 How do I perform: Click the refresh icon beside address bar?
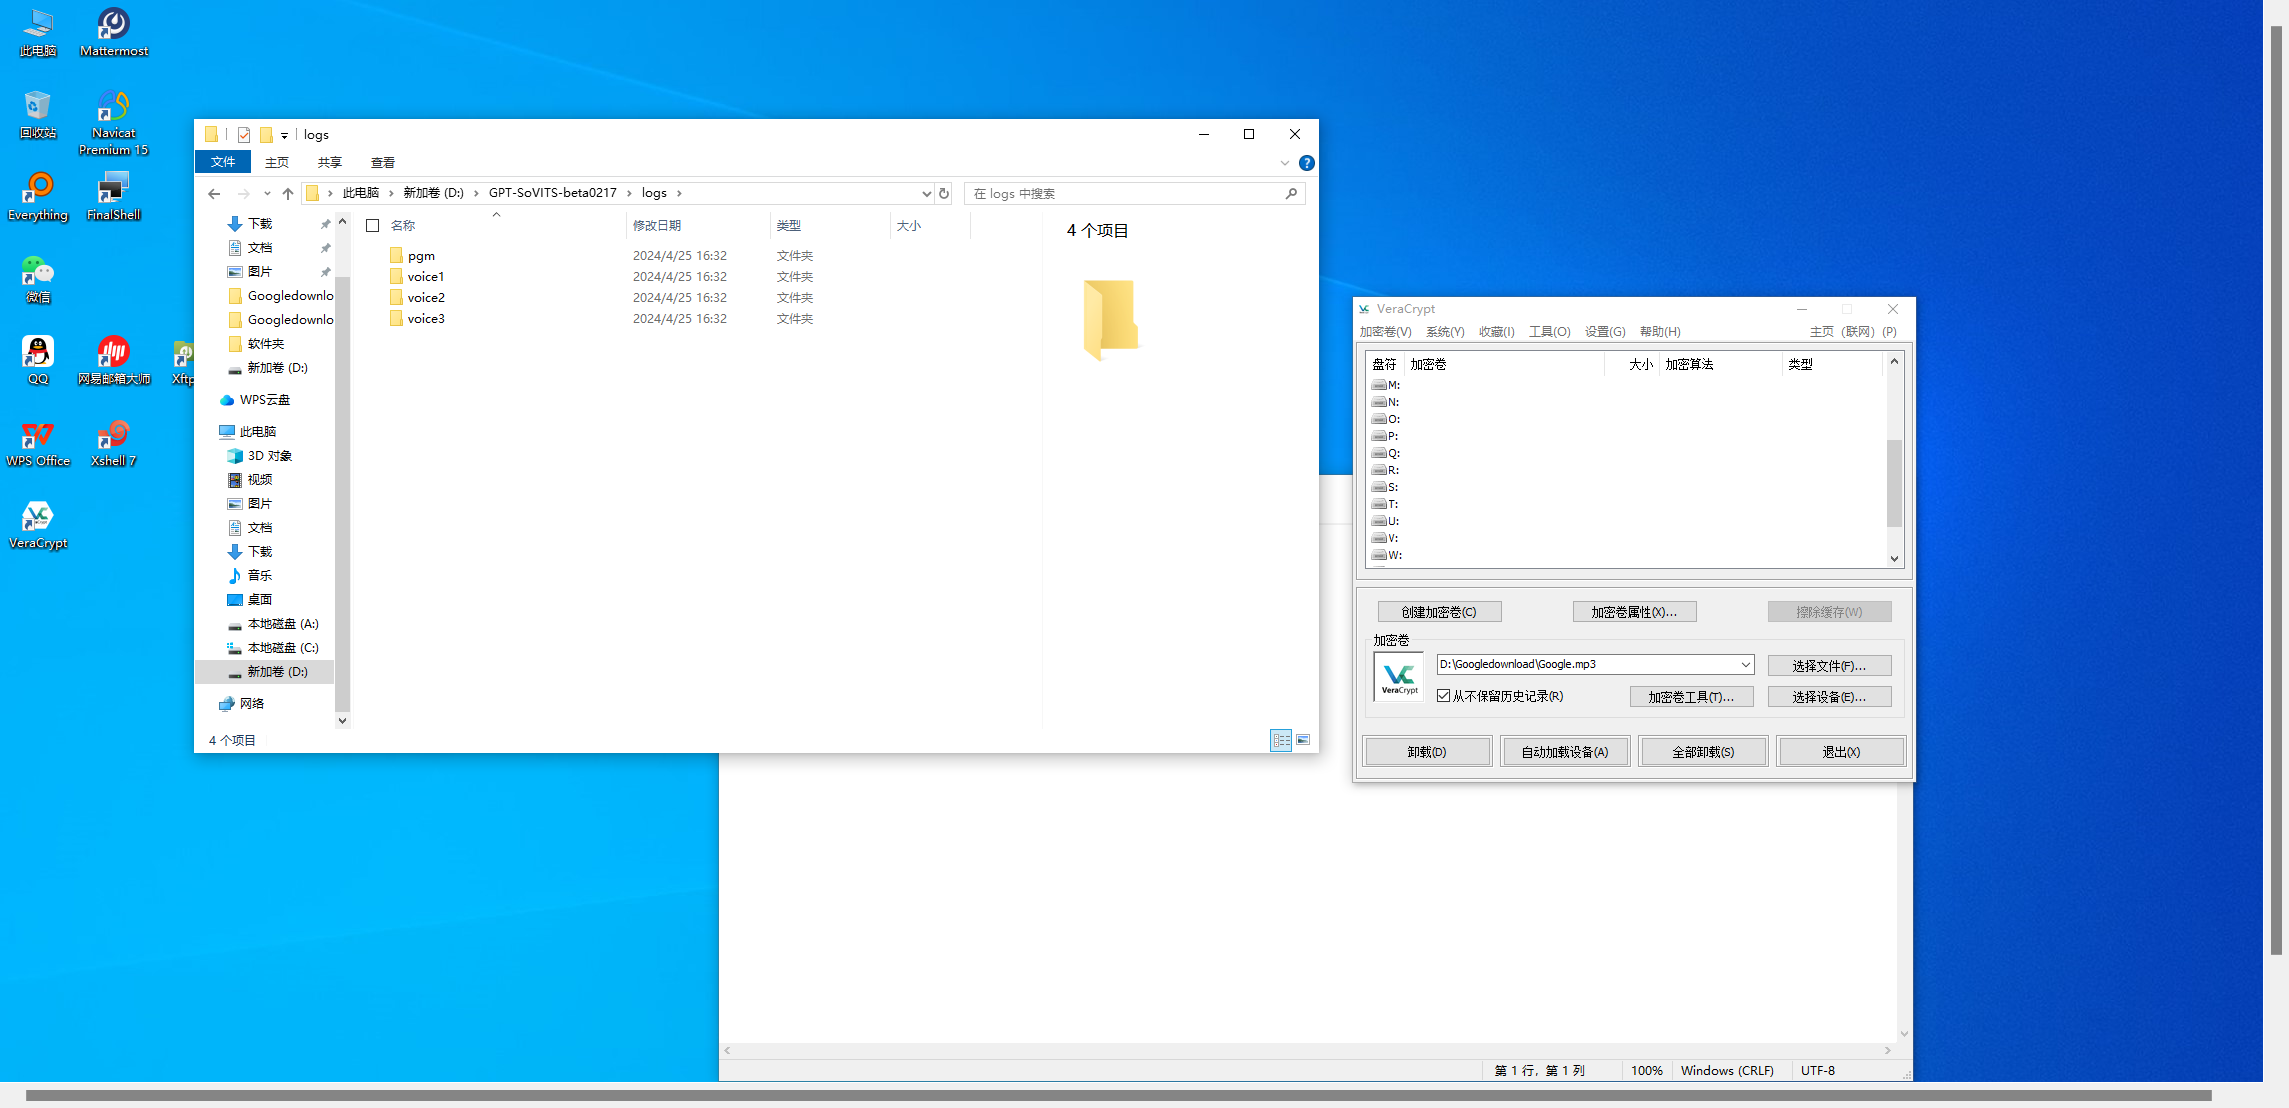944,193
